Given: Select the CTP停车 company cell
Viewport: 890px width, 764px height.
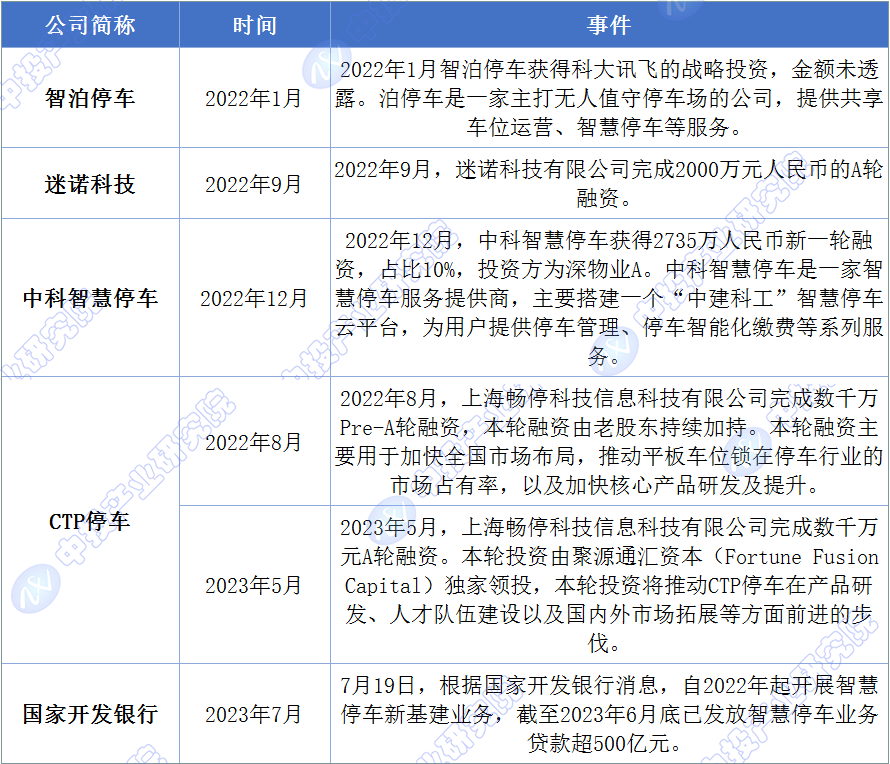Looking at the screenshot, I should click(90, 521).
